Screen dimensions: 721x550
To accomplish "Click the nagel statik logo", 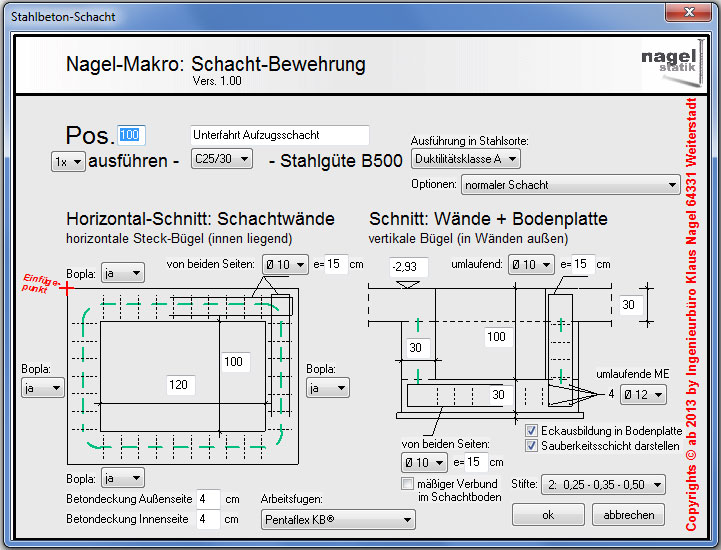I will [662, 64].
